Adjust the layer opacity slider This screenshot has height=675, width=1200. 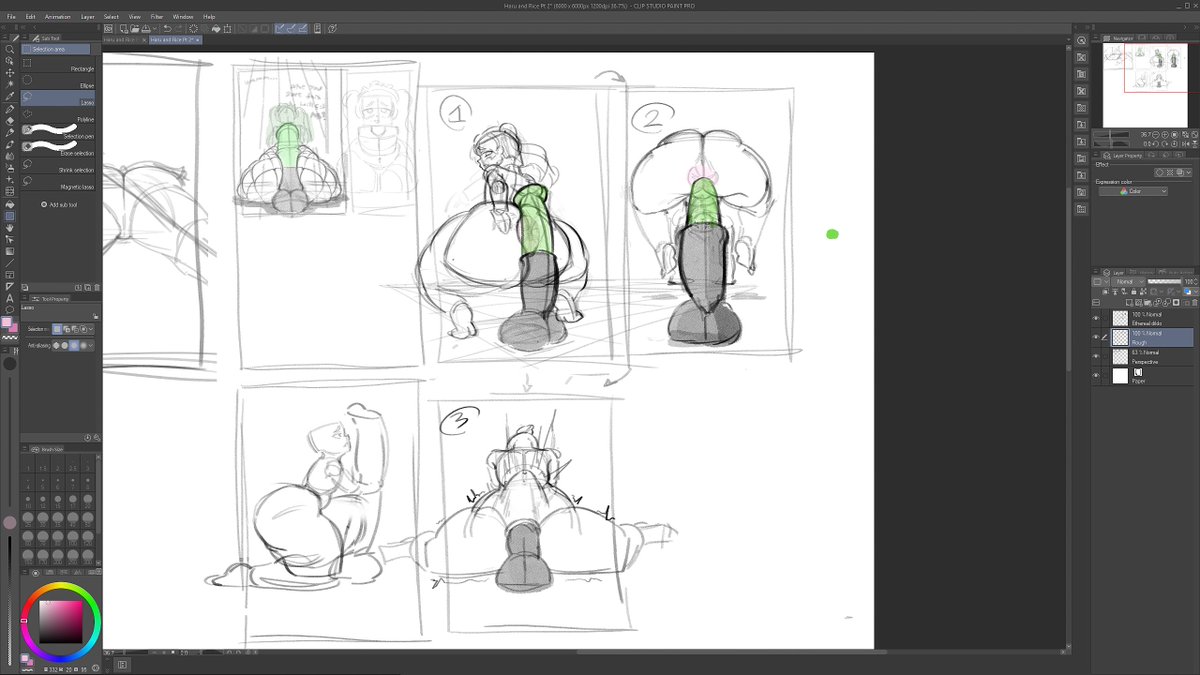(1164, 282)
